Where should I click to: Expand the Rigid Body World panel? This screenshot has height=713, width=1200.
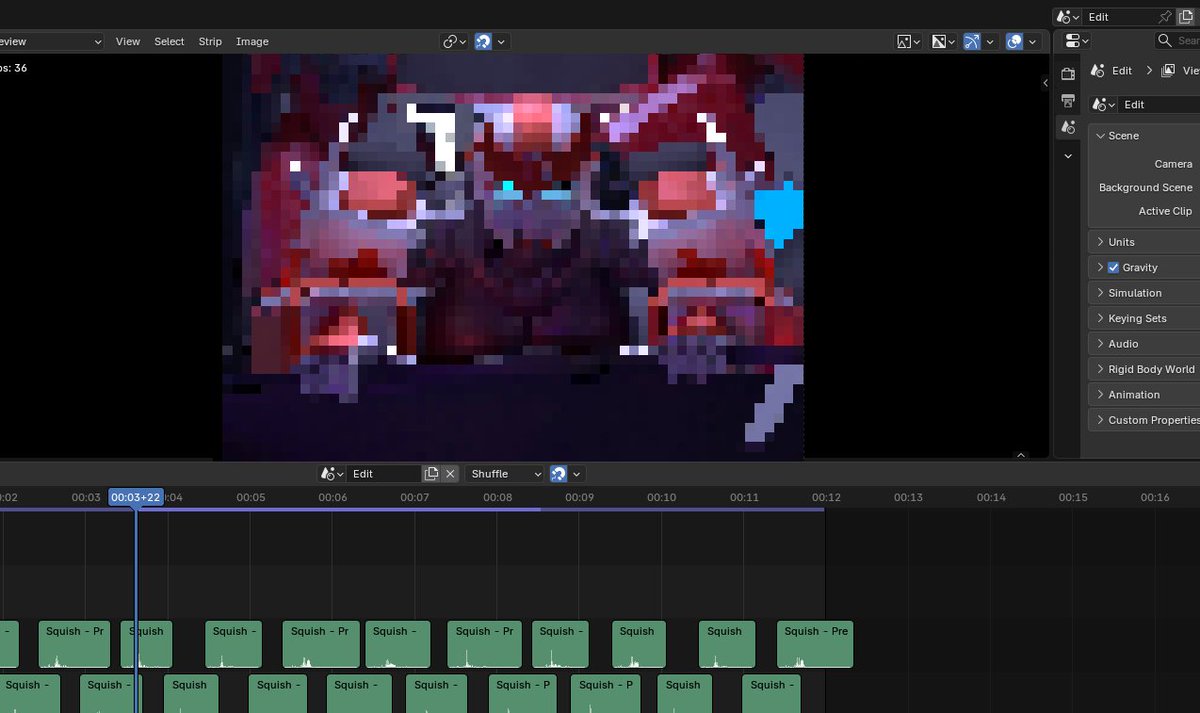(1144, 369)
